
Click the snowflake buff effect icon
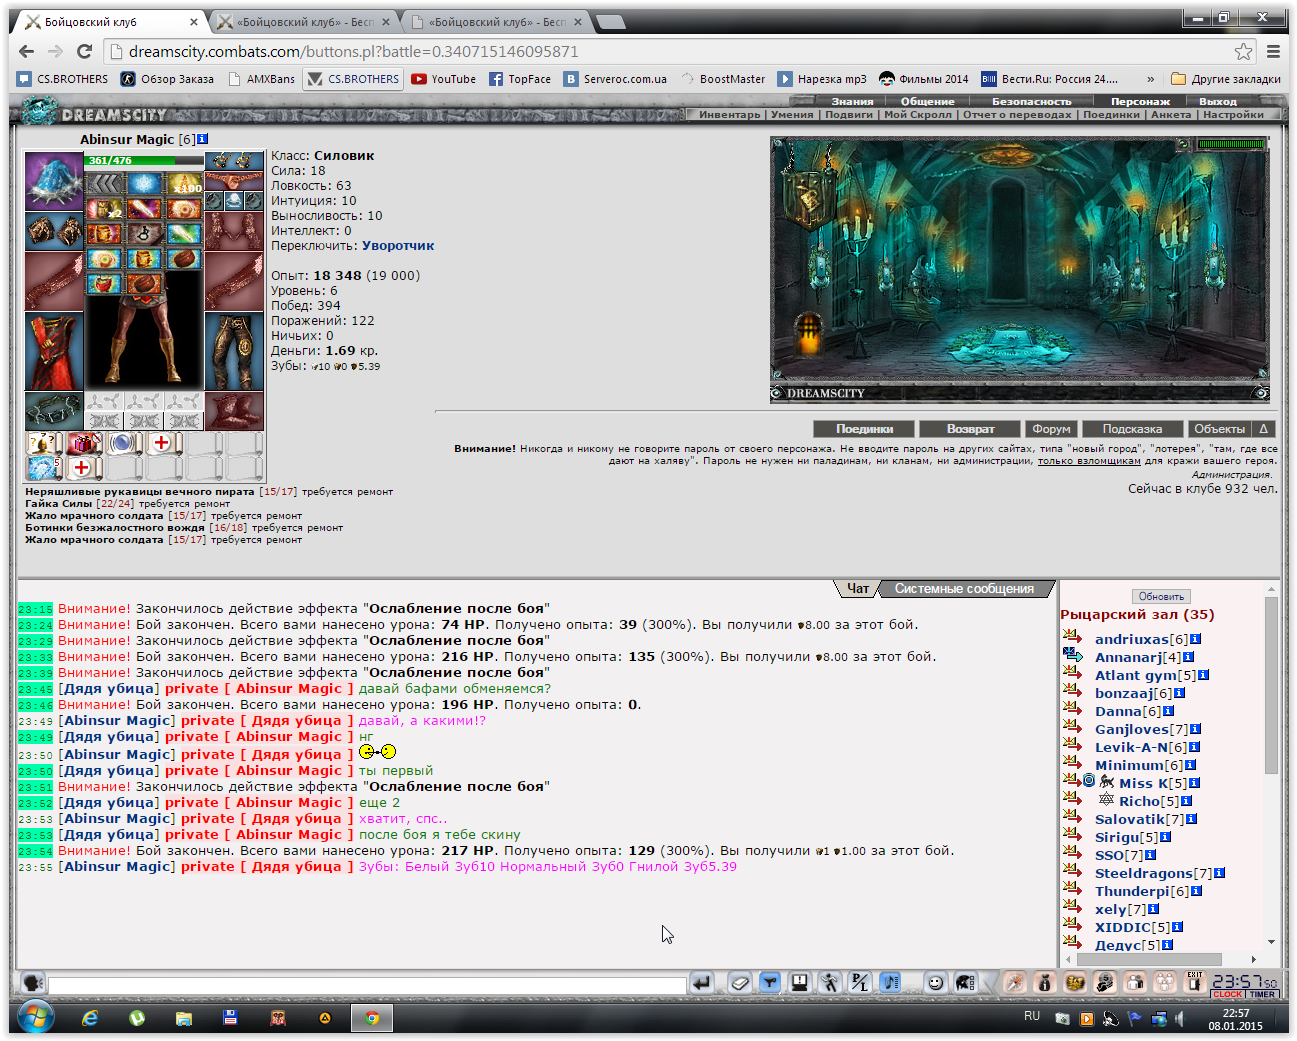145,183
